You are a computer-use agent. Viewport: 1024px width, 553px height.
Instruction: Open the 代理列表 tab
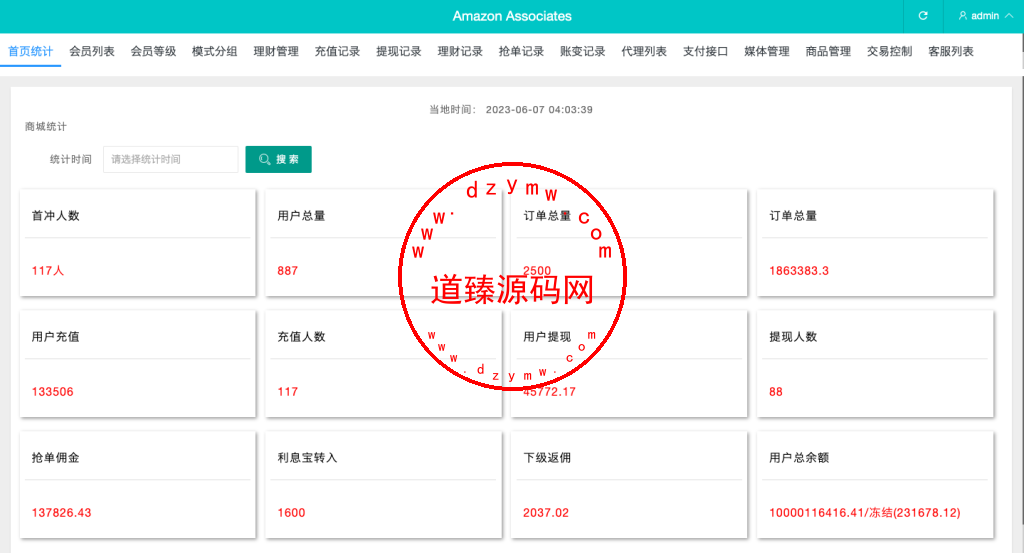coord(645,51)
